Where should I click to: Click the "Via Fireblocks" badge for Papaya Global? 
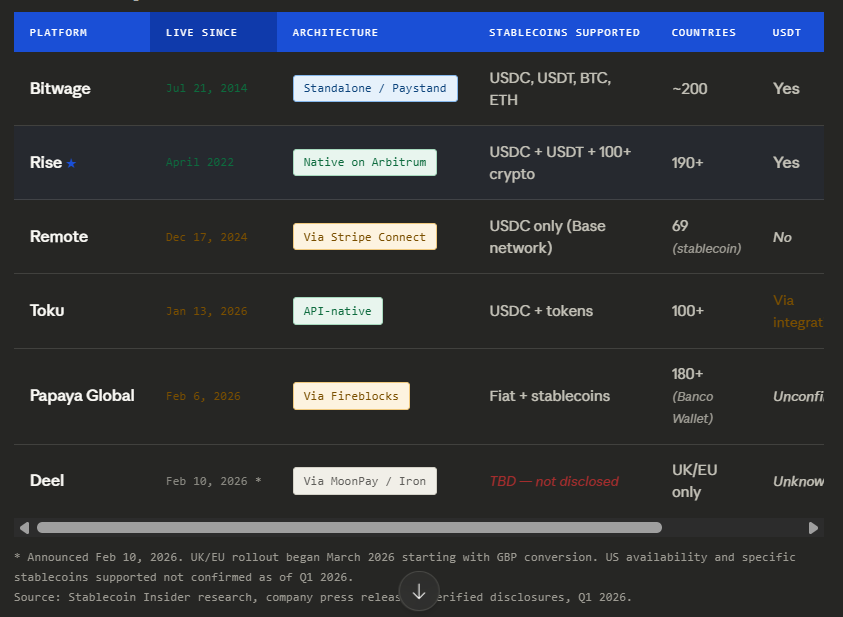point(351,396)
